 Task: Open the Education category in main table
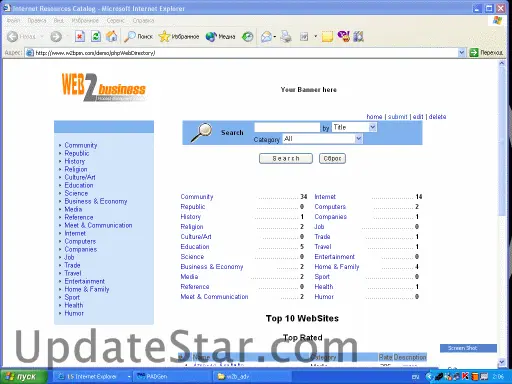(195, 247)
